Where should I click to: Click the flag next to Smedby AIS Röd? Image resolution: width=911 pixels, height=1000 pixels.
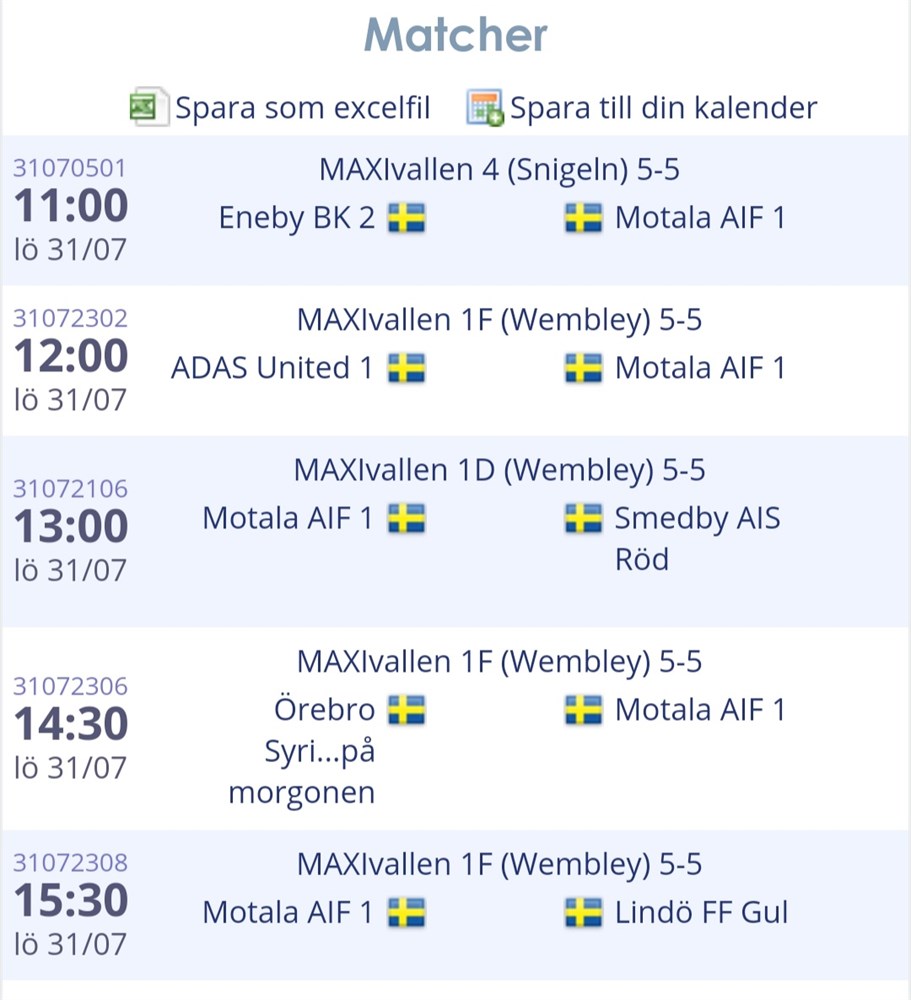click(583, 518)
